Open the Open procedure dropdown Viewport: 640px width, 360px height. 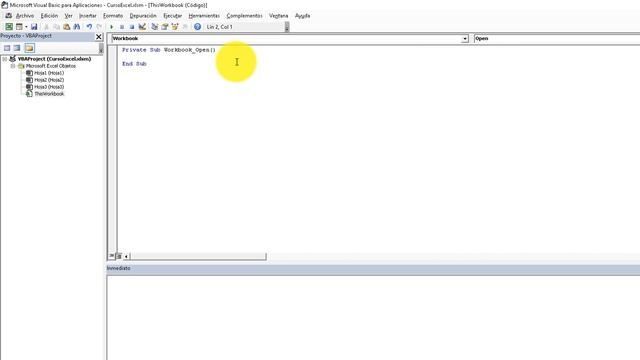coord(557,39)
